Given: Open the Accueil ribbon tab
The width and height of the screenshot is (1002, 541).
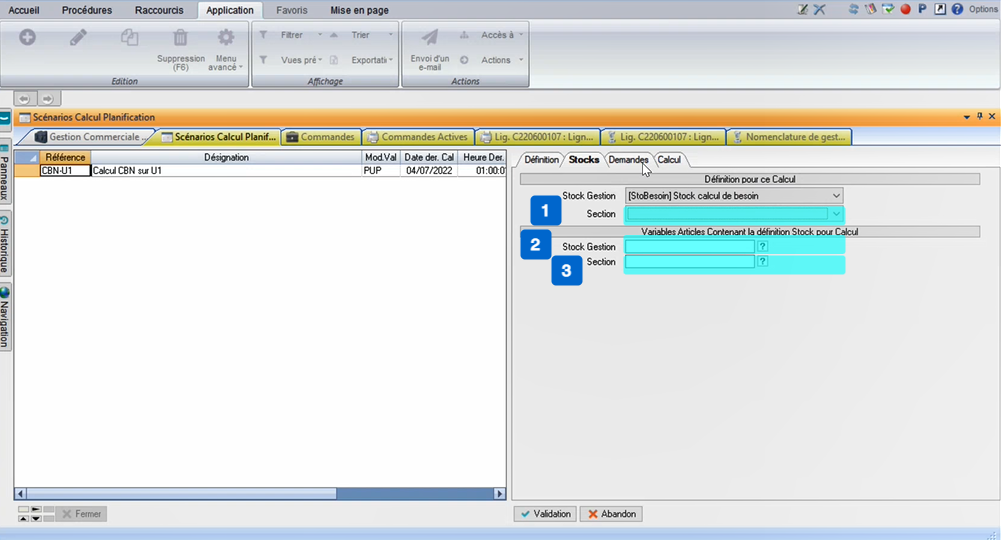Looking at the screenshot, I should pyautogui.click(x=24, y=10).
